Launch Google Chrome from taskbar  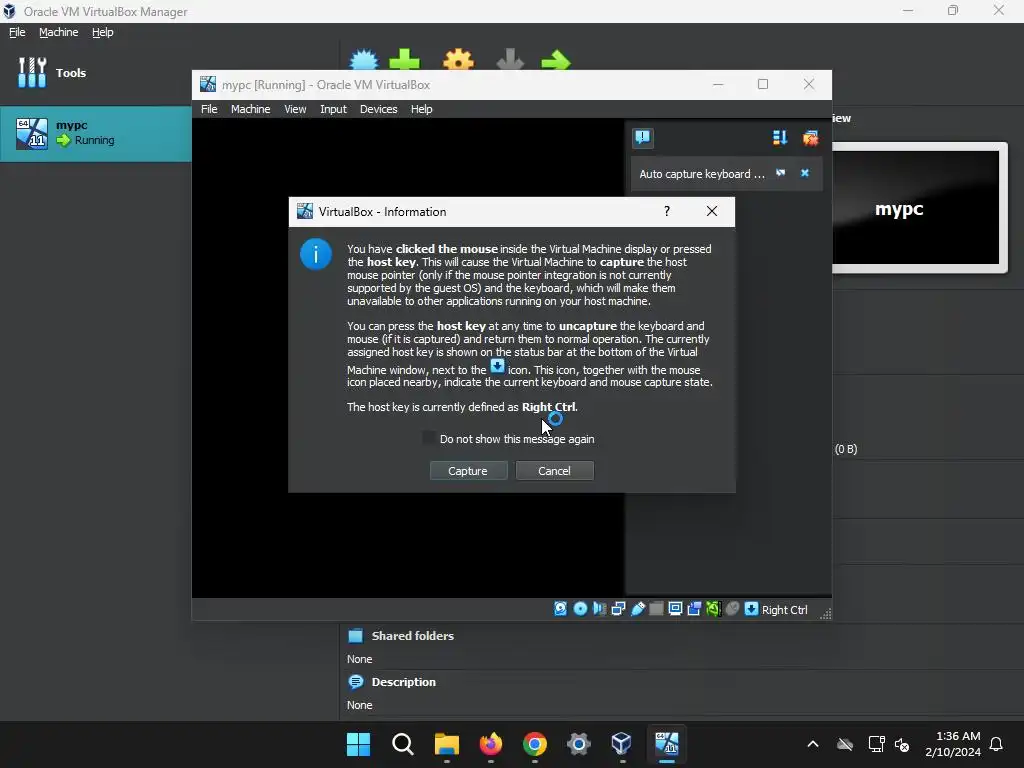click(x=534, y=744)
